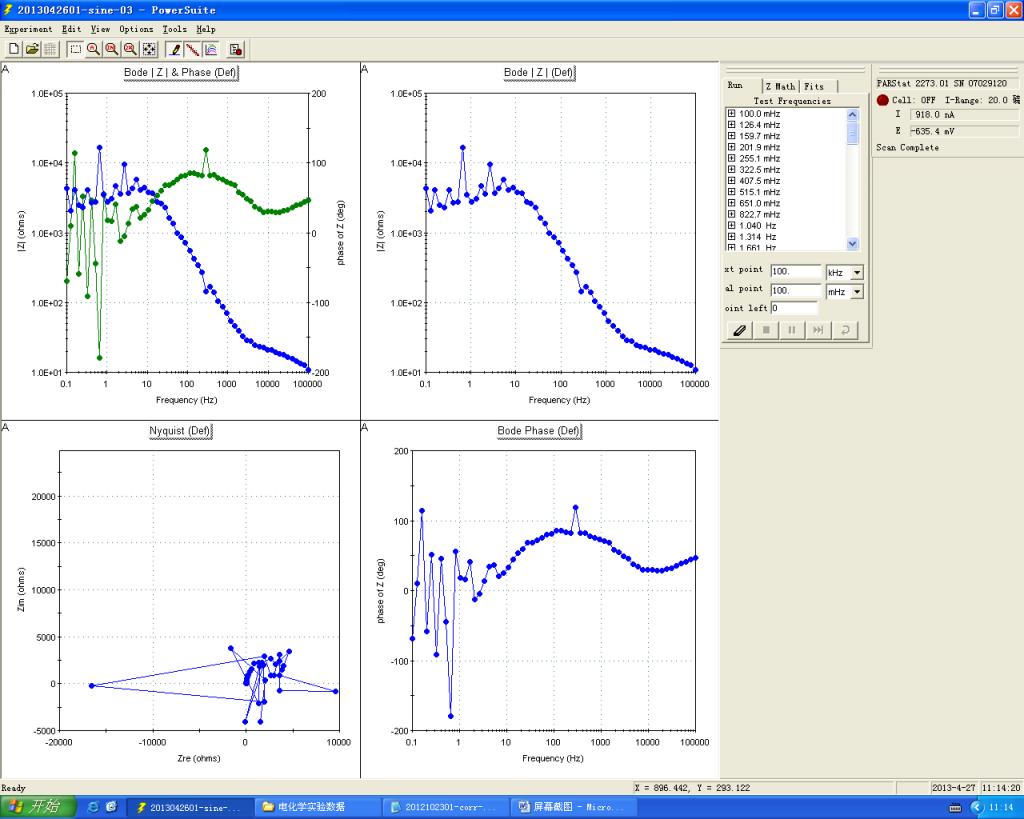The height and width of the screenshot is (819, 1024).
Task: Click the final point value field beside the mHz dropdown
Action: (795, 291)
